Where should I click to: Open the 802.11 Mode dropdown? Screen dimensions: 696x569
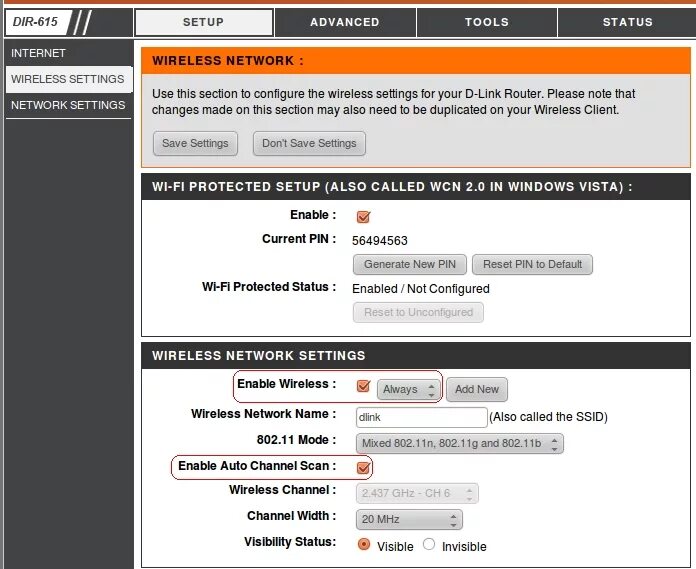(x=459, y=443)
